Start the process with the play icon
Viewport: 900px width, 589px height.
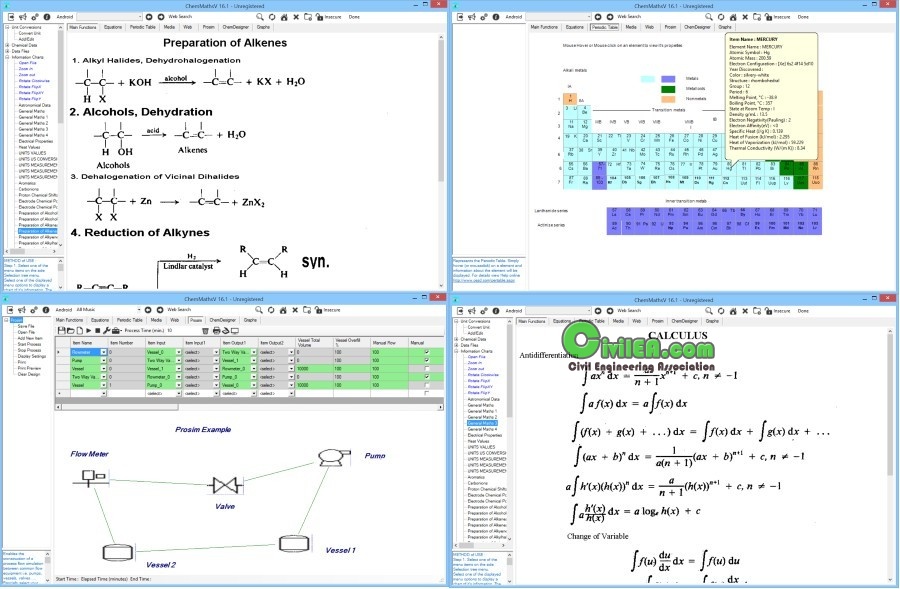88,331
